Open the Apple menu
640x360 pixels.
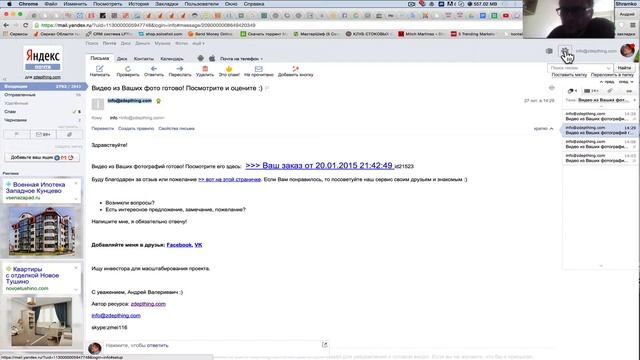[x=9, y=4]
